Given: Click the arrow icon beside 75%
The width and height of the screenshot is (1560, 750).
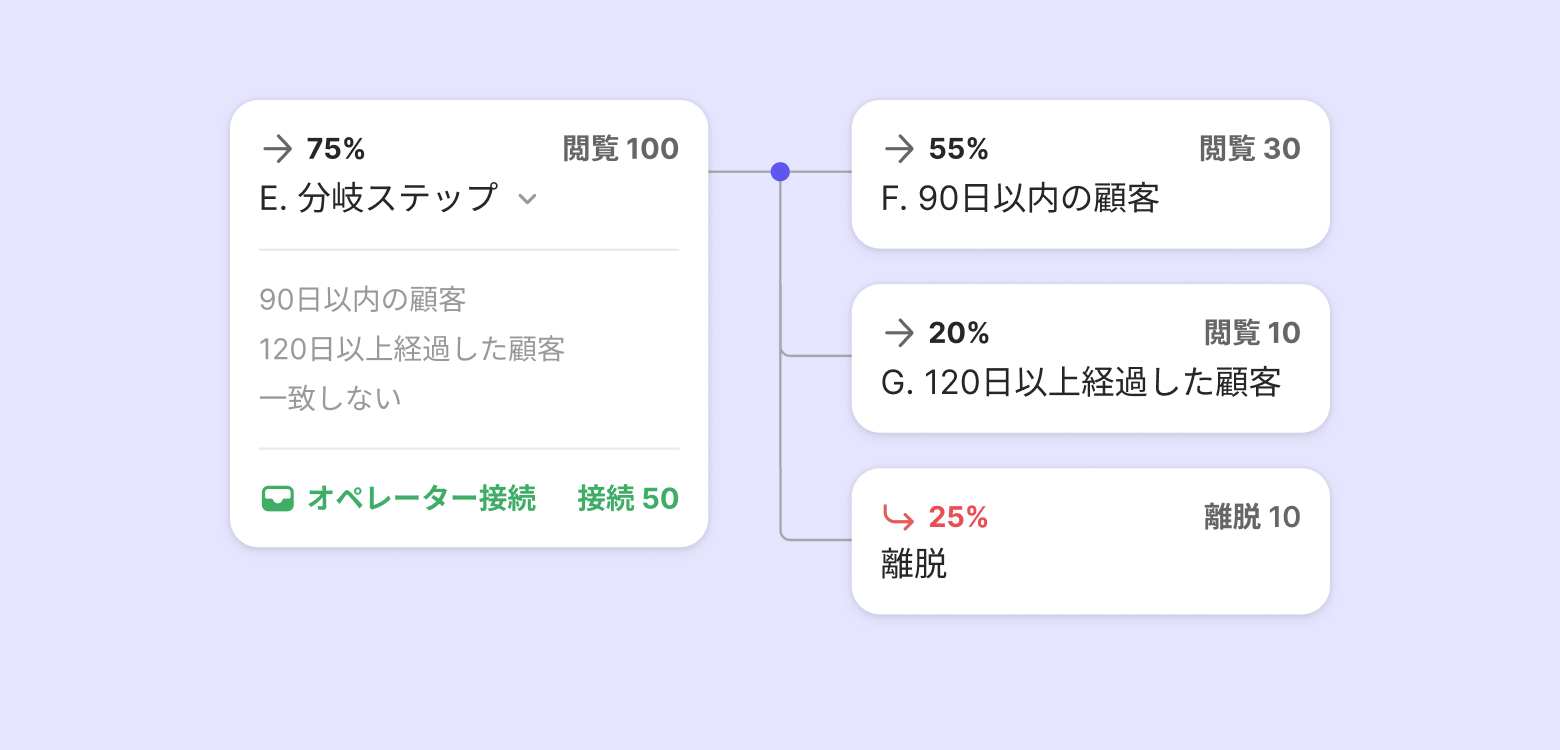Looking at the screenshot, I should [277, 150].
